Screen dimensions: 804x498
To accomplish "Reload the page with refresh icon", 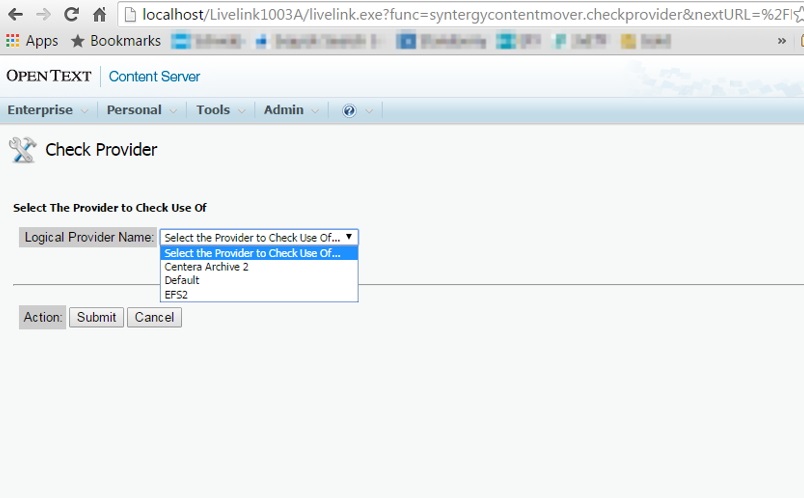I will tap(71, 15).
